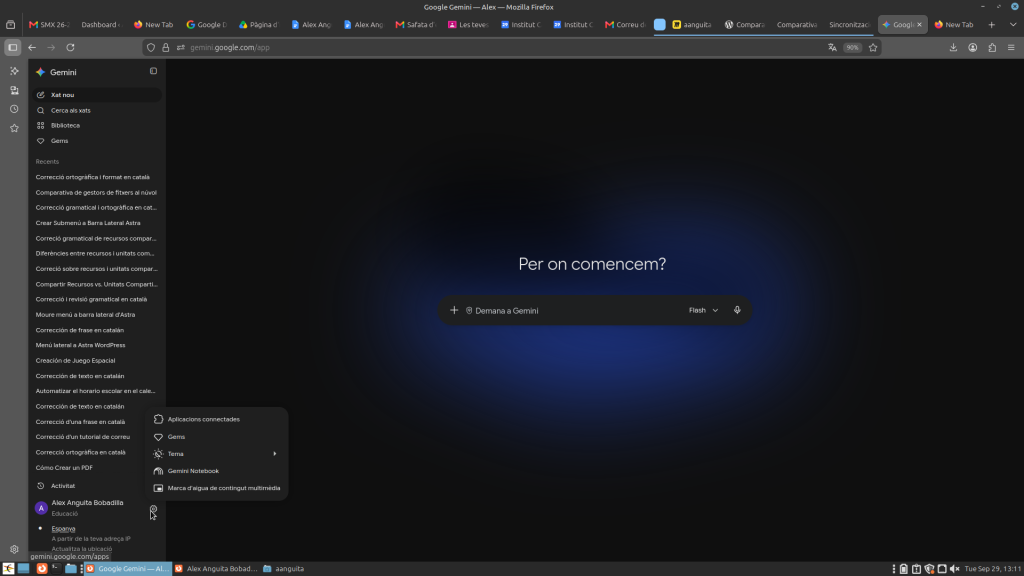Open the list all tabs chevron
The image size is (1024, 576).
[1013, 25]
